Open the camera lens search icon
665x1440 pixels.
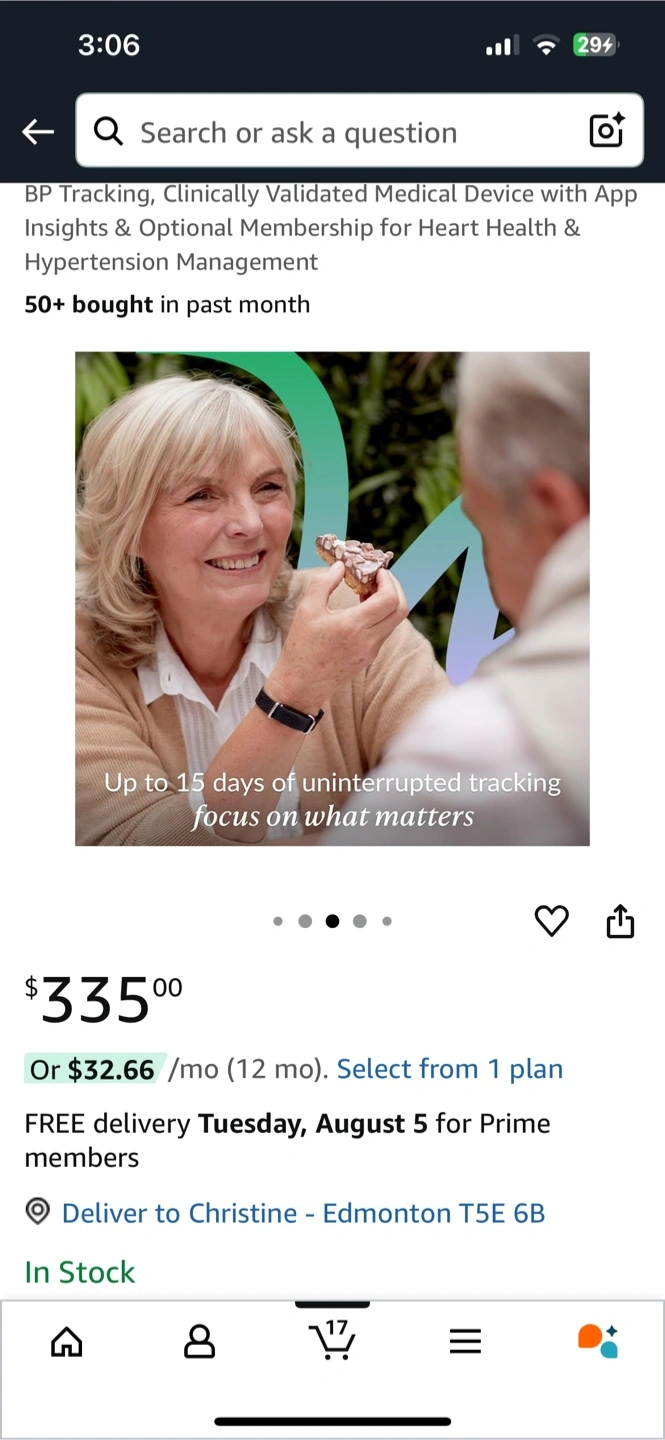coord(606,131)
